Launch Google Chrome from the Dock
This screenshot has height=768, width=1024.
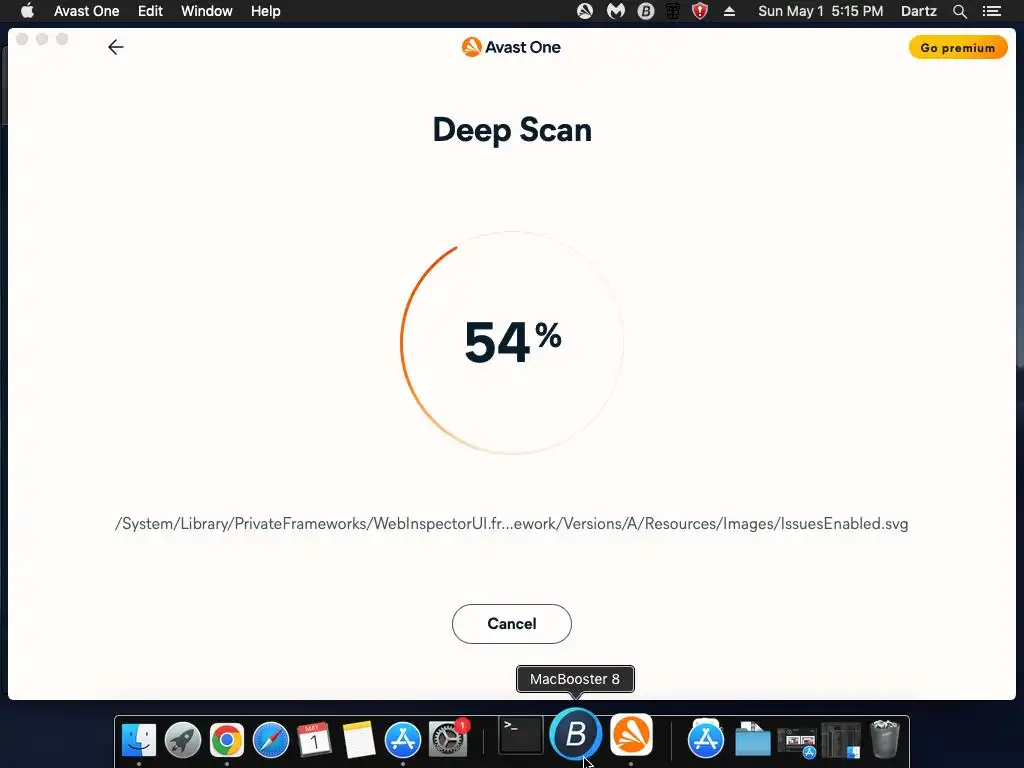pyautogui.click(x=227, y=739)
